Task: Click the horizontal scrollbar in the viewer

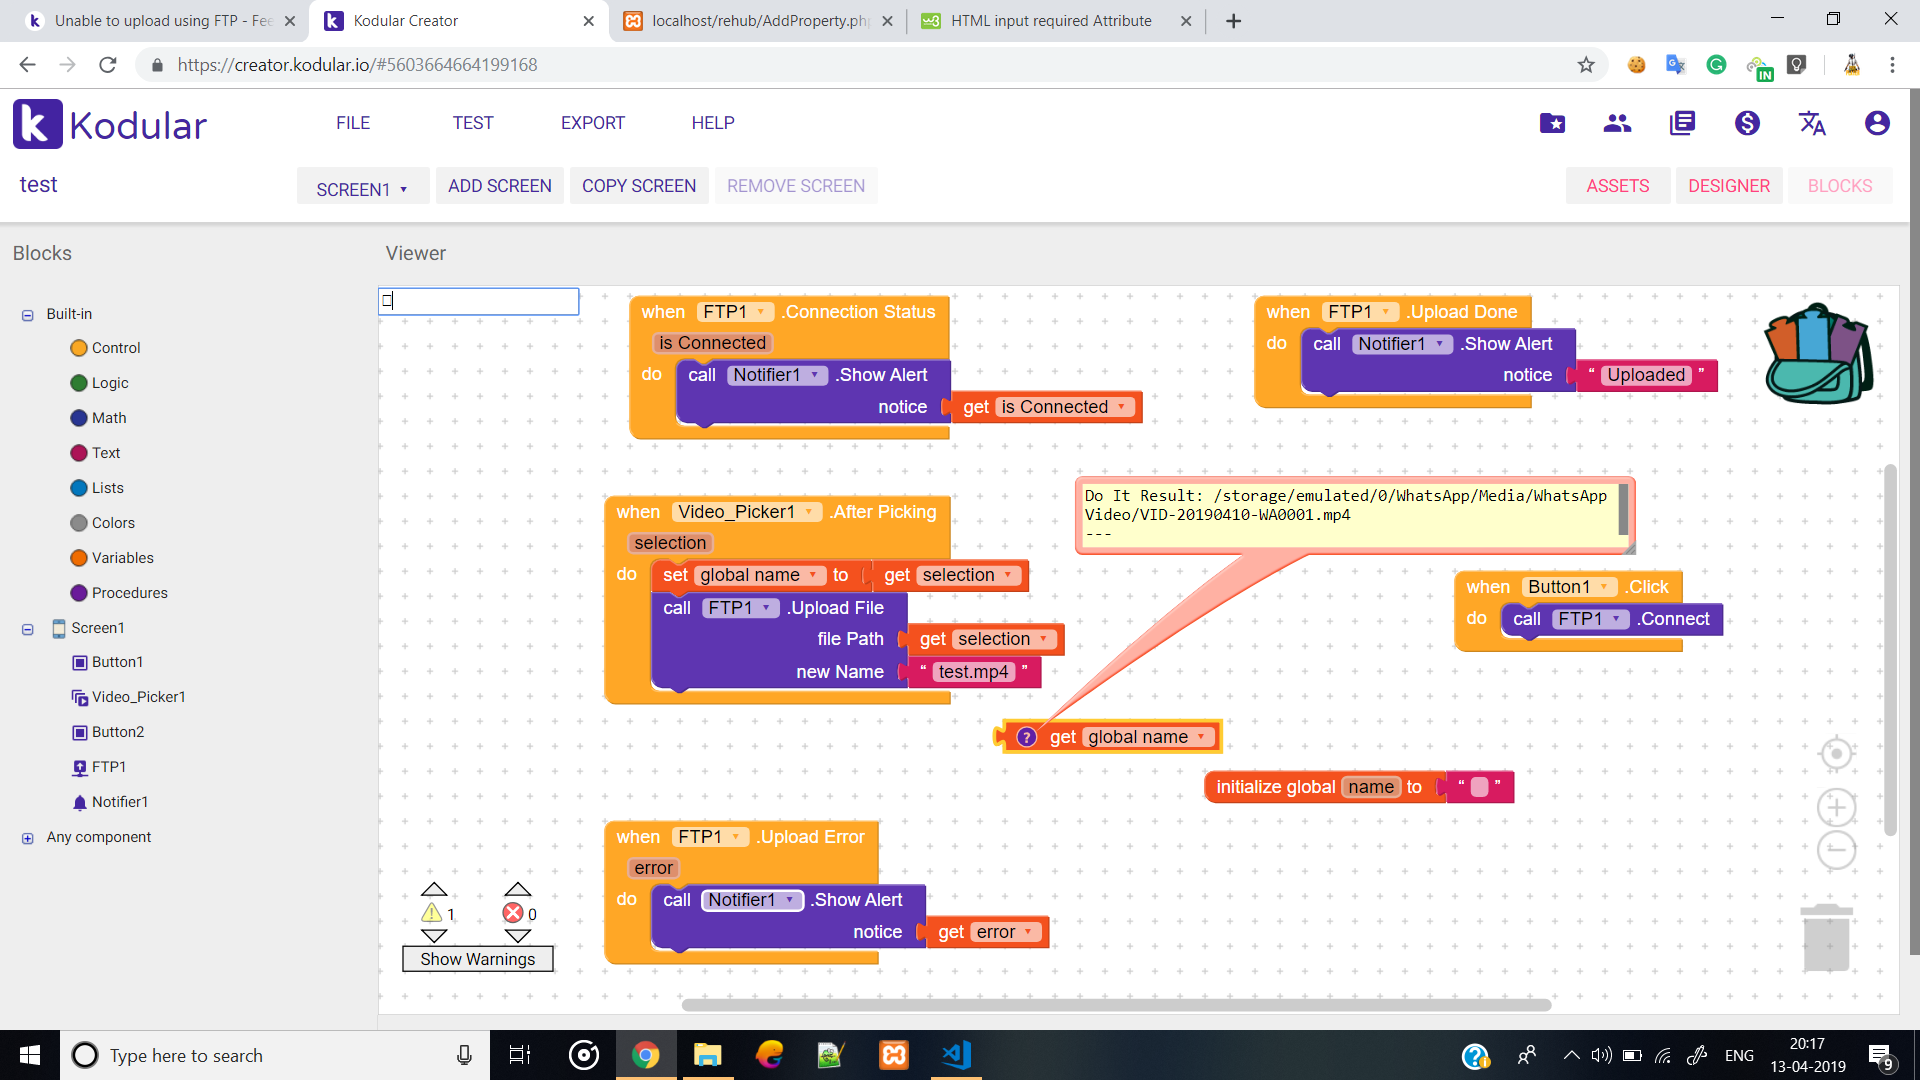Action: pos(1116,1005)
